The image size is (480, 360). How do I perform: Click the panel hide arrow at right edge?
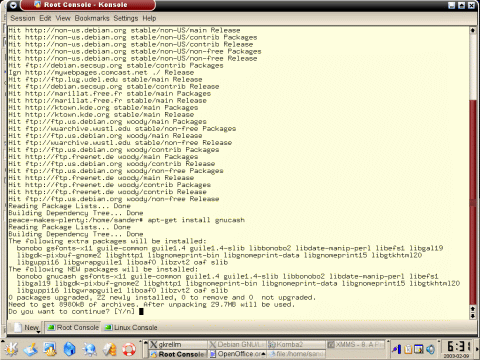pos(477,349)
